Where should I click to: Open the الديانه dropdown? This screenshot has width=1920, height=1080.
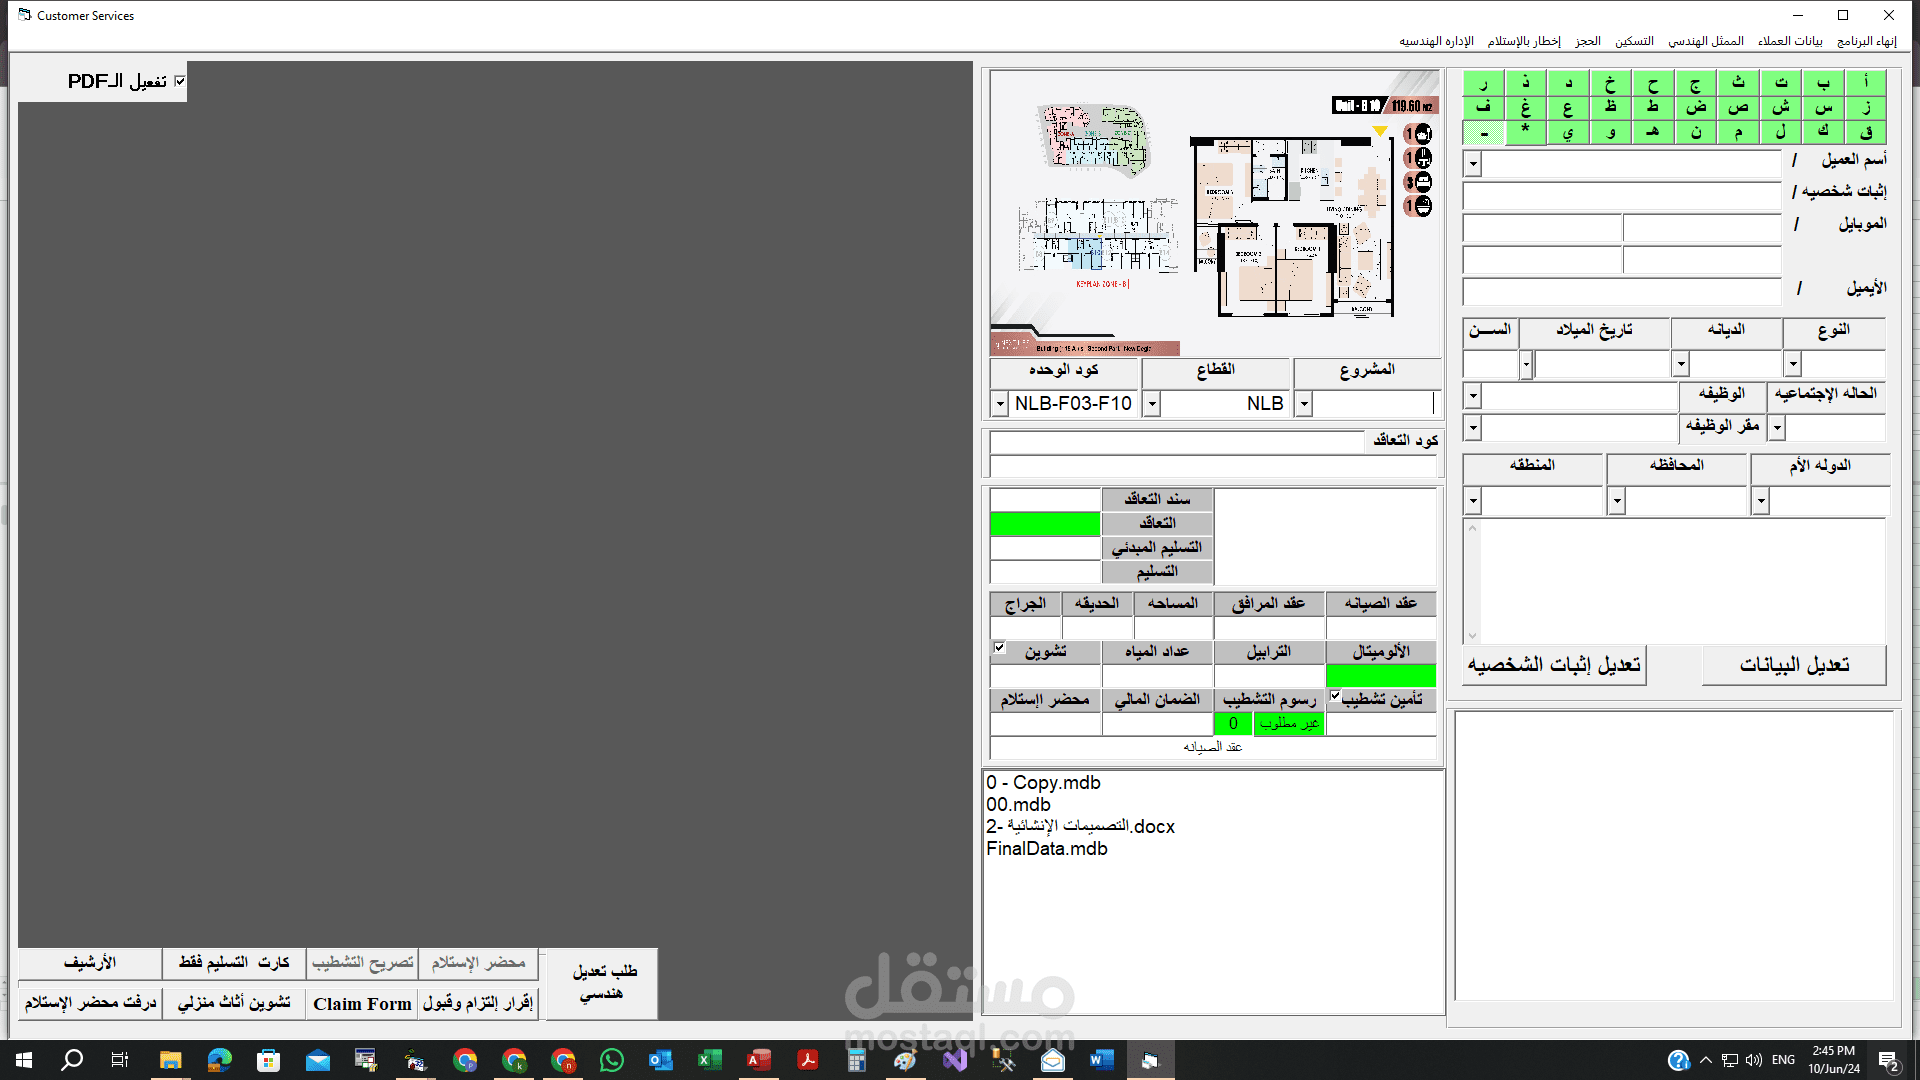(x=1681, y=364)
